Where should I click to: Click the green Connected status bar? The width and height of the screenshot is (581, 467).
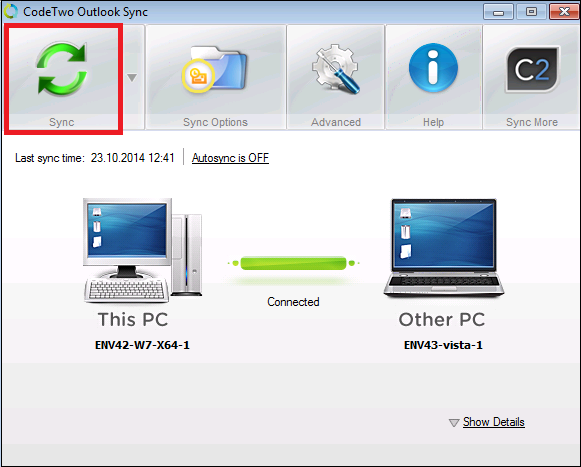(293, 263)
